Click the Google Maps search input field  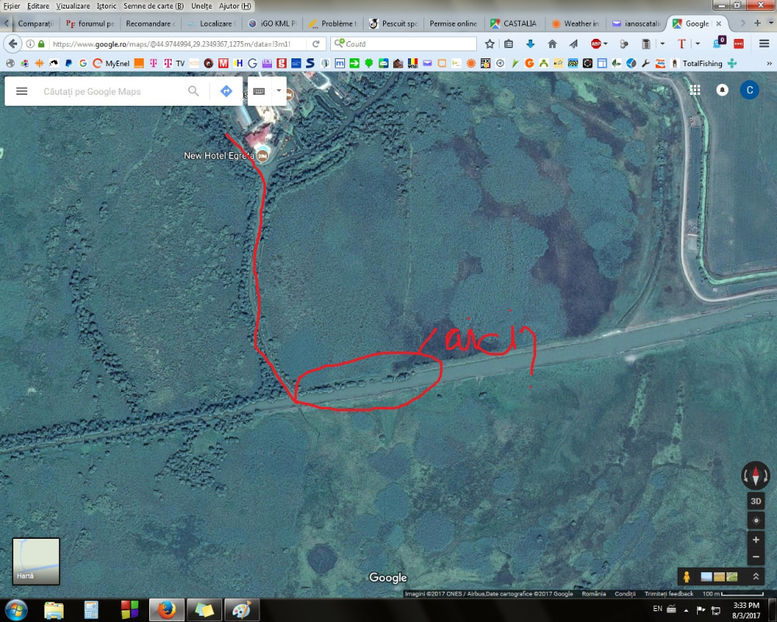click(x=110, y=91)
